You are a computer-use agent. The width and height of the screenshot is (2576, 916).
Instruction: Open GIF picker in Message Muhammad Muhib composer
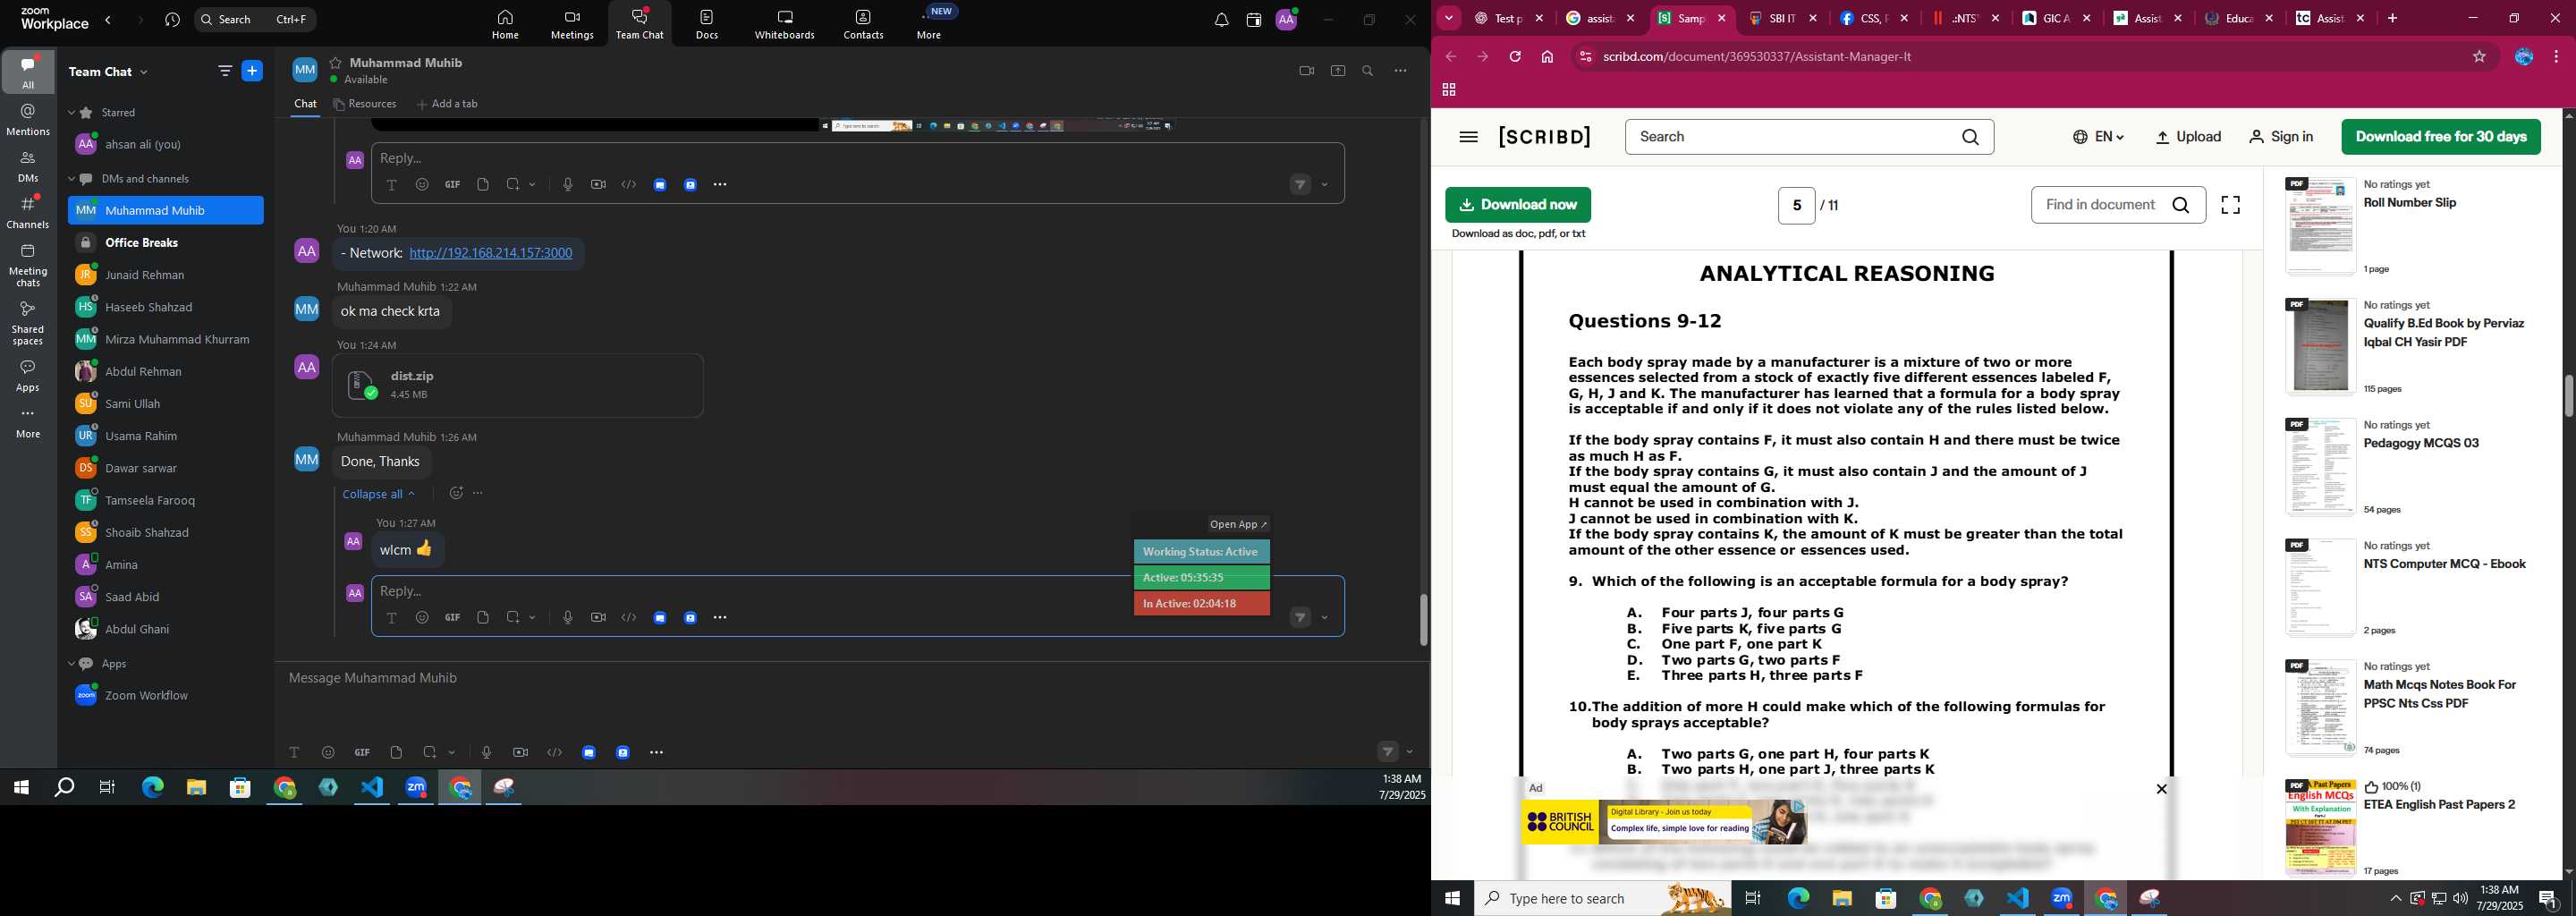click(362, 752)
